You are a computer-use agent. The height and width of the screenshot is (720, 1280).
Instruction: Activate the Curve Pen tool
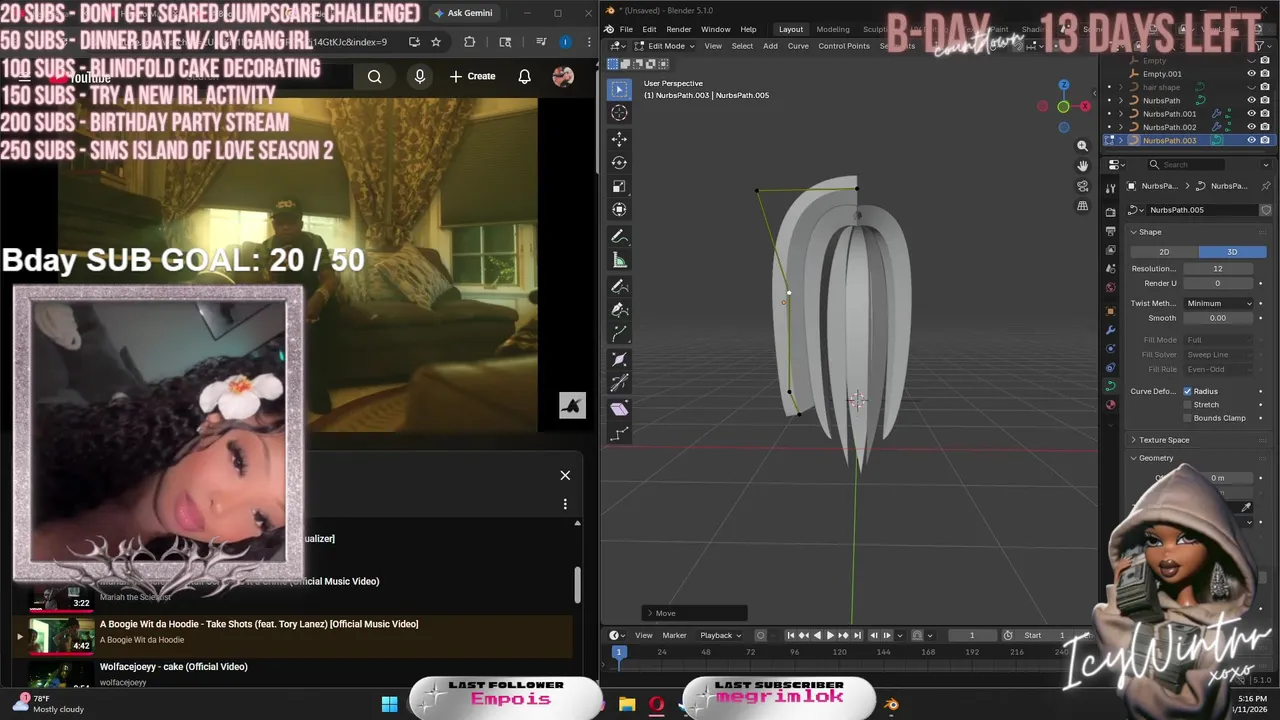pos(619,310)
